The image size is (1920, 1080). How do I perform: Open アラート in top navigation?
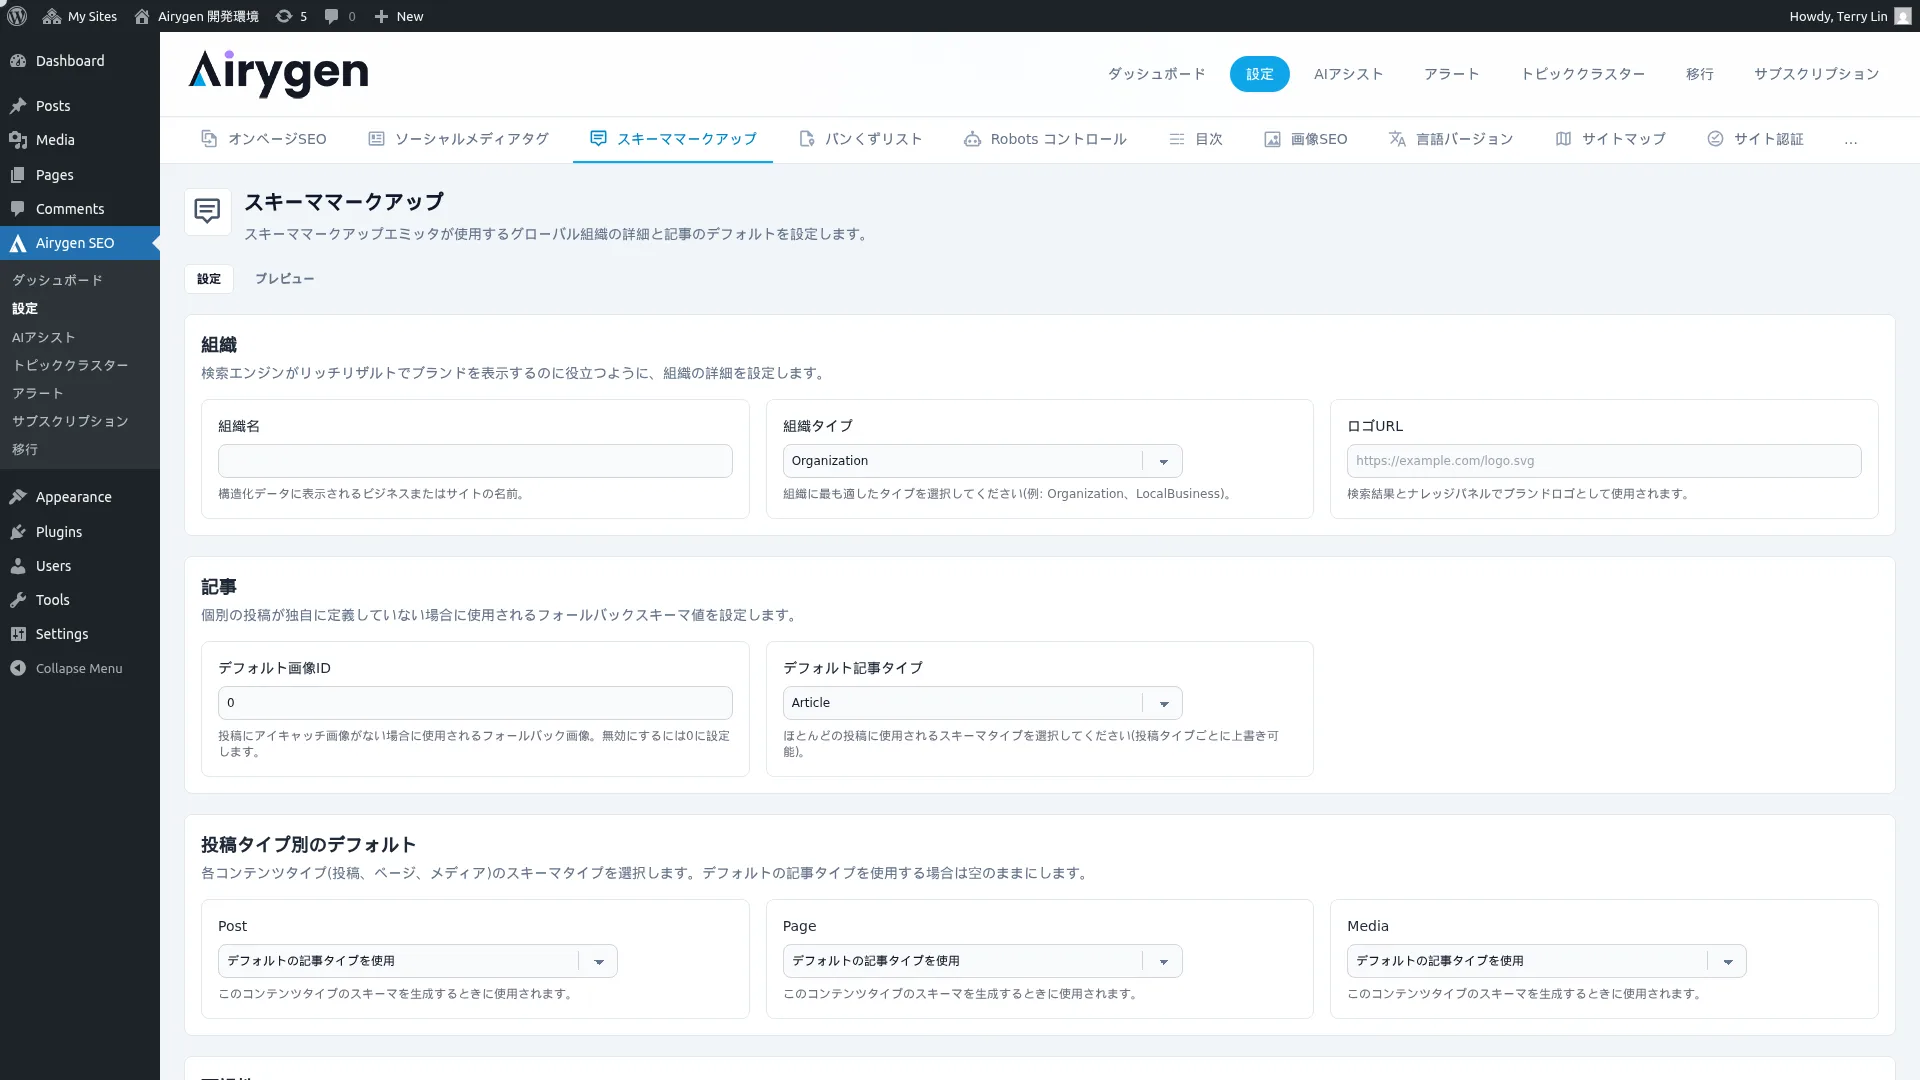(1451, 74)
